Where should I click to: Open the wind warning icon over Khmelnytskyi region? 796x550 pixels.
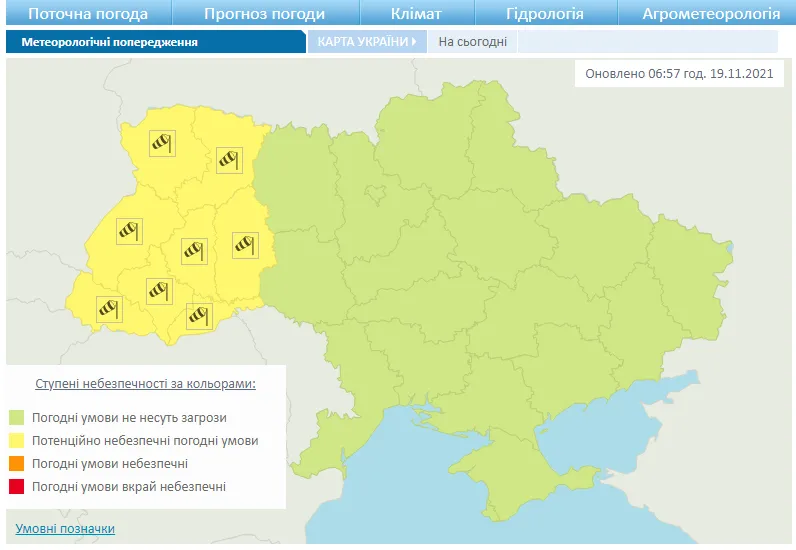tap(245, 243)
